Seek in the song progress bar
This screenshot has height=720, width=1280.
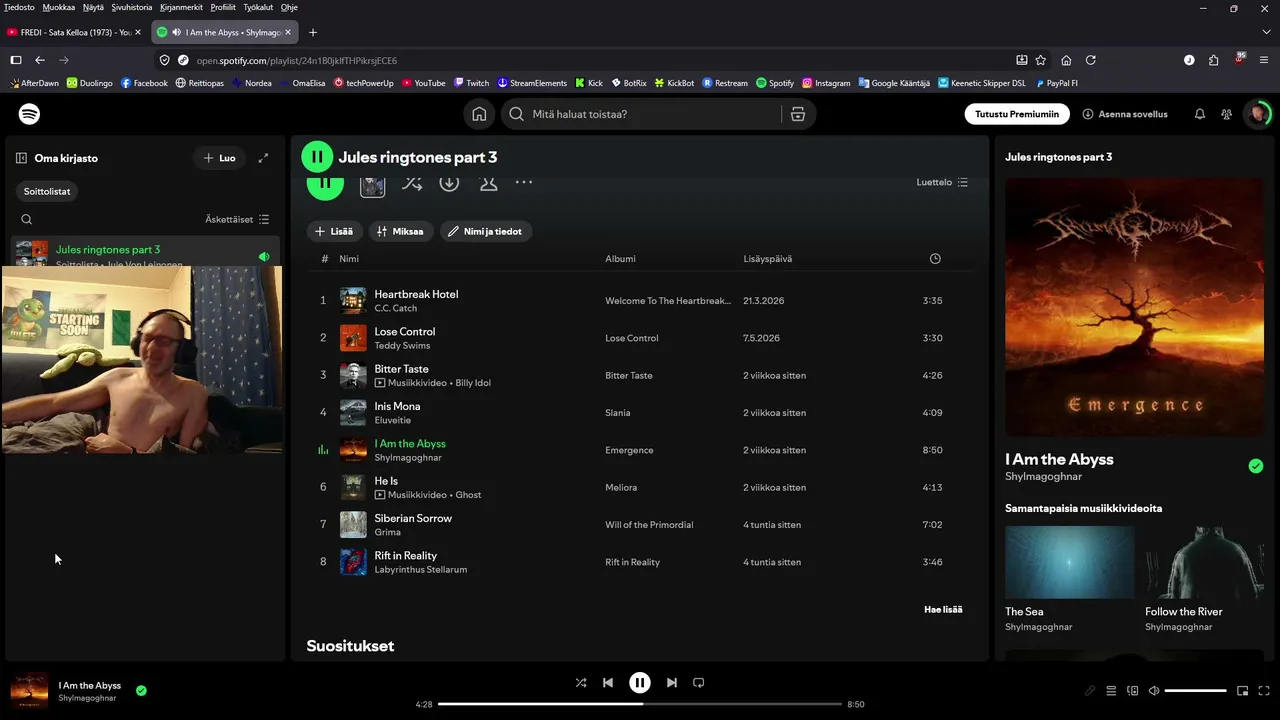pyautogui.click(x=640, y=704)
